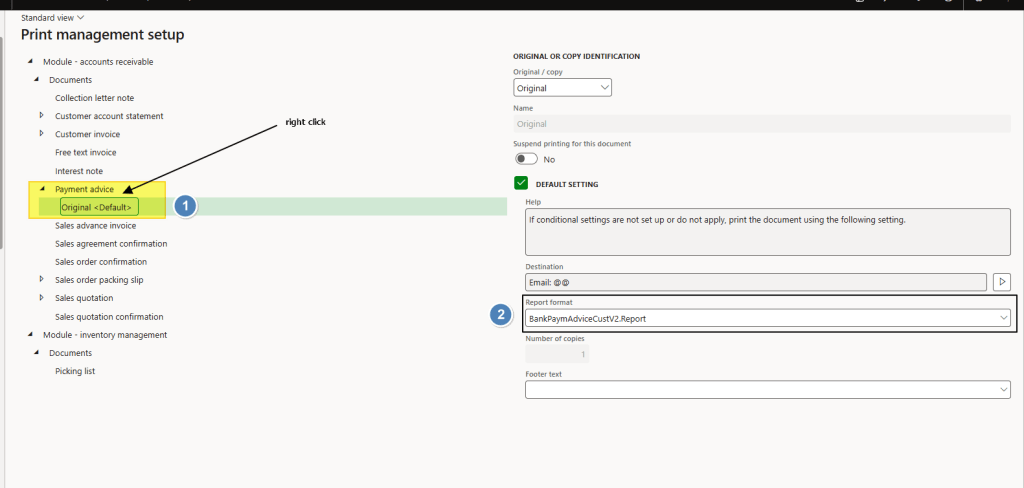Open the Report format dropdown

tap(767, 318)
